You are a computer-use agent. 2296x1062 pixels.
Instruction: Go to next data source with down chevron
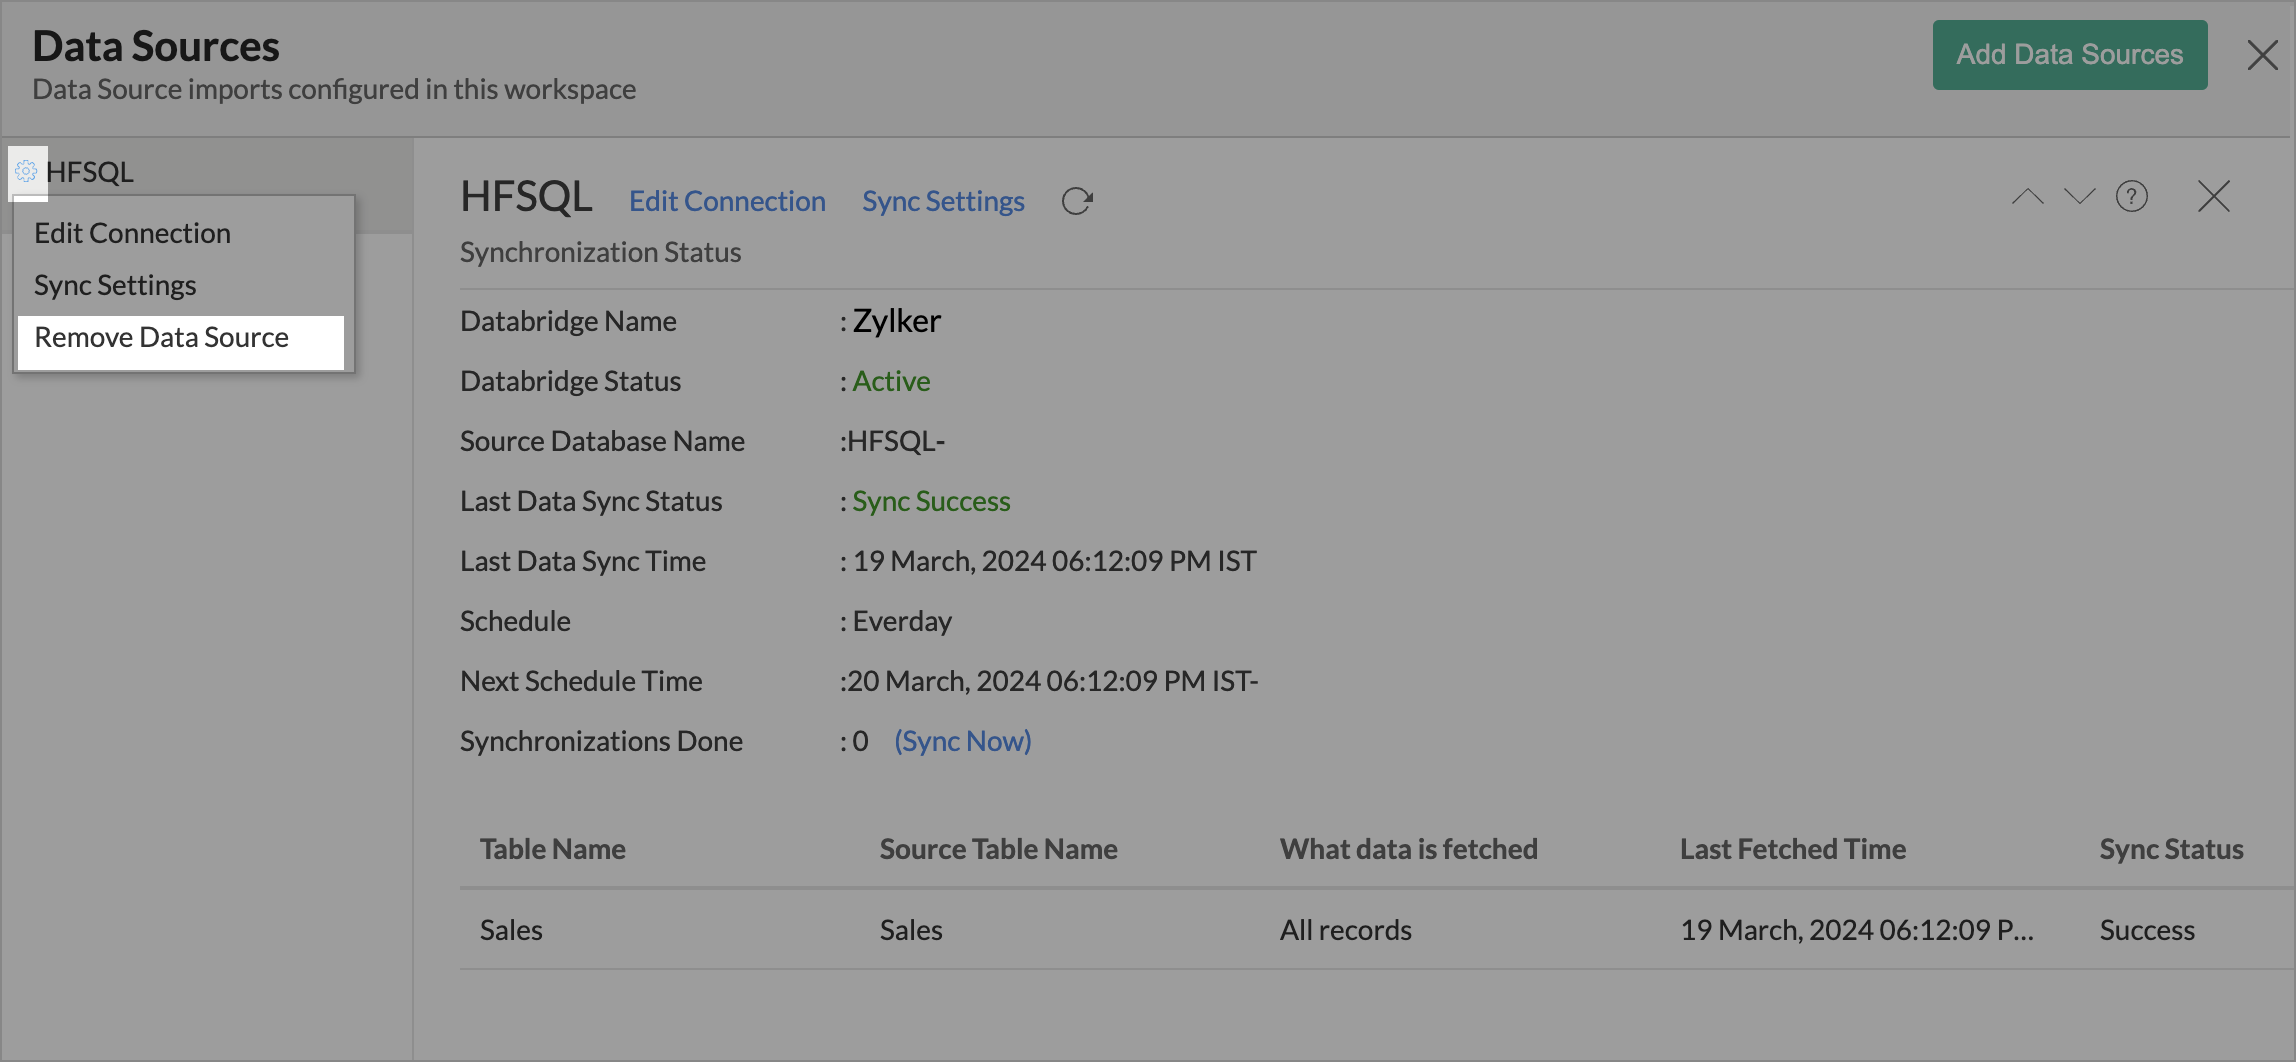tap(2079, 196)
